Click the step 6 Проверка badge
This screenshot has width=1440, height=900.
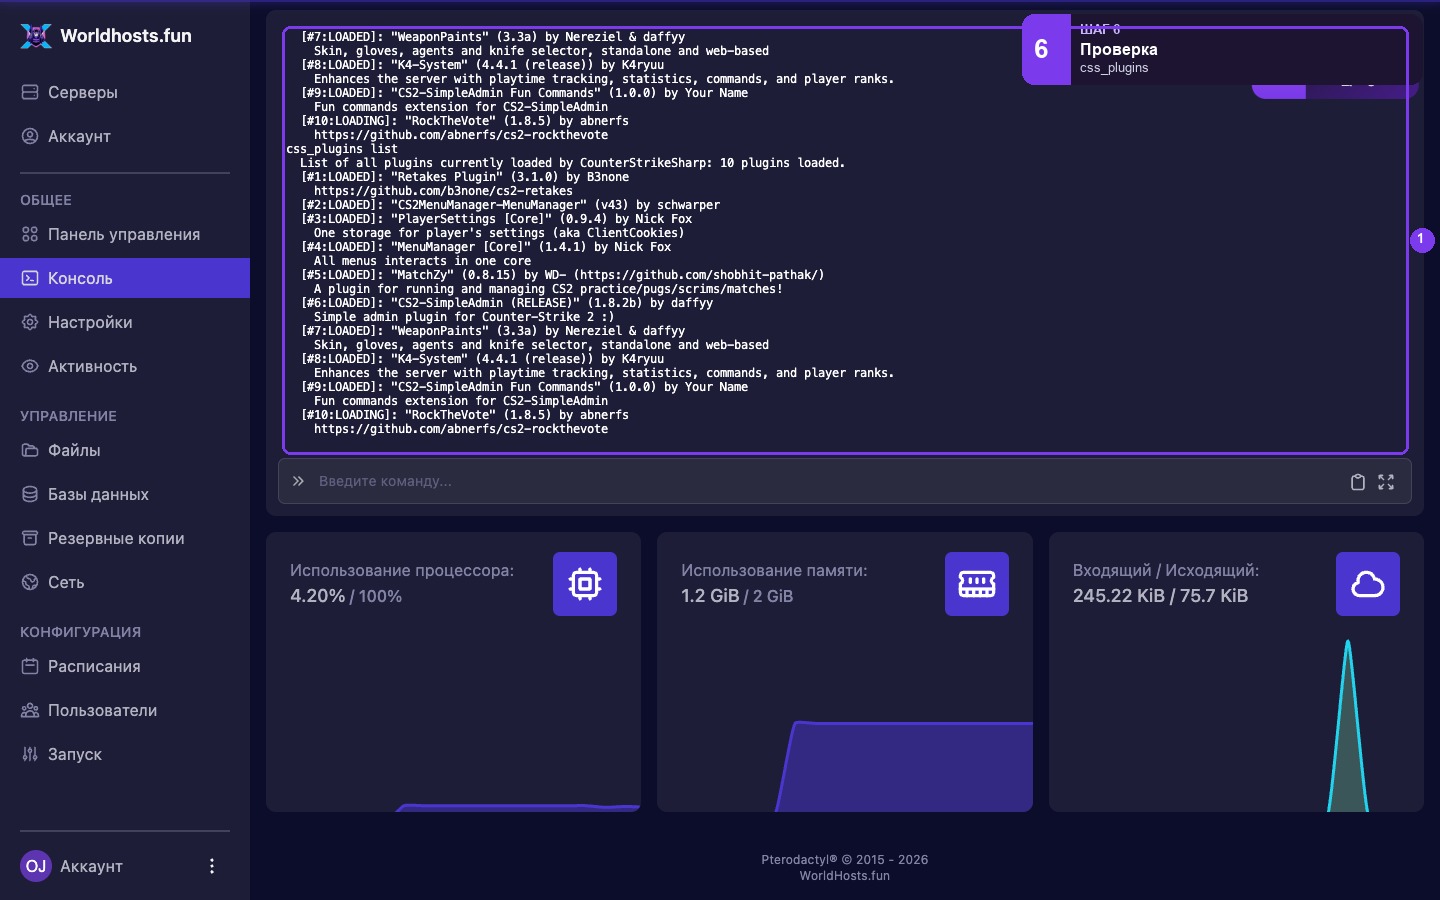1046,49
